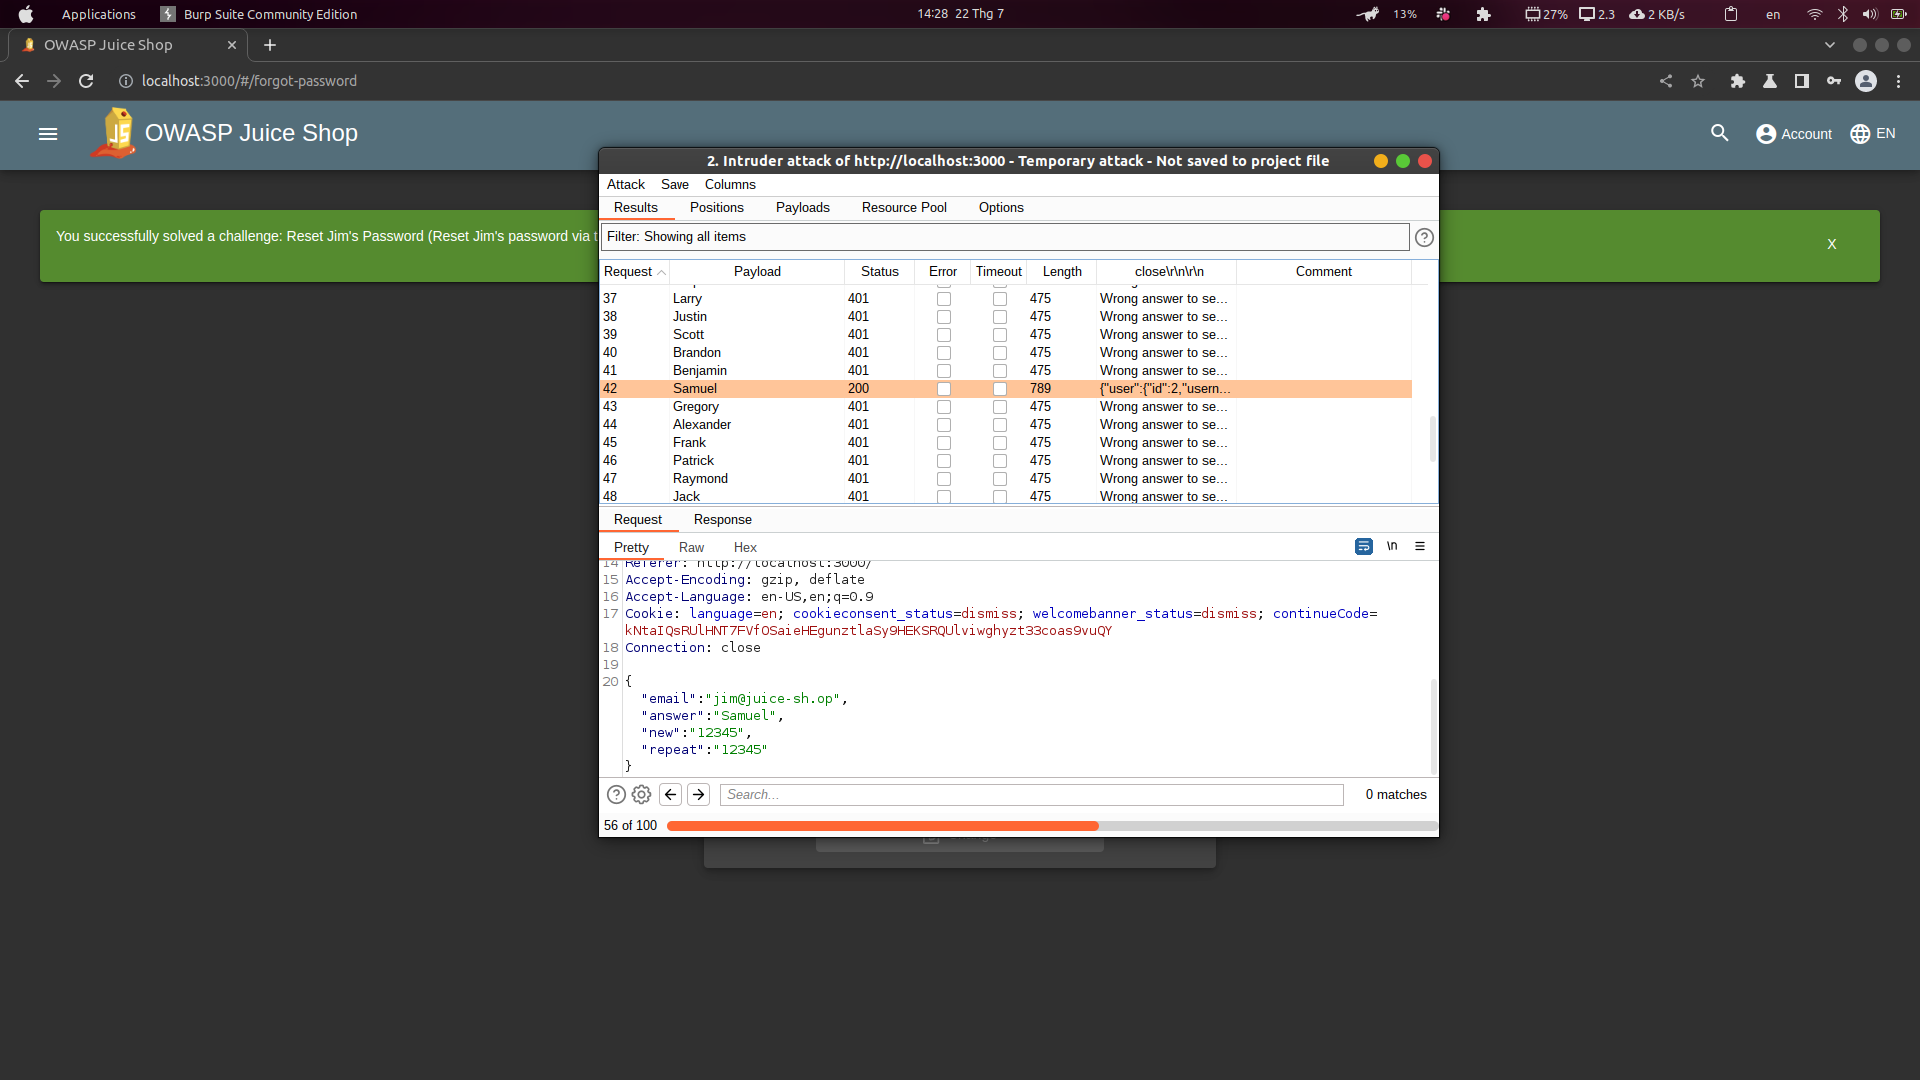This screenshot has width=1920, height=1080.
Task: Switch to the Payloads tab
Action: pyautogui.click(x=803, y=208)
